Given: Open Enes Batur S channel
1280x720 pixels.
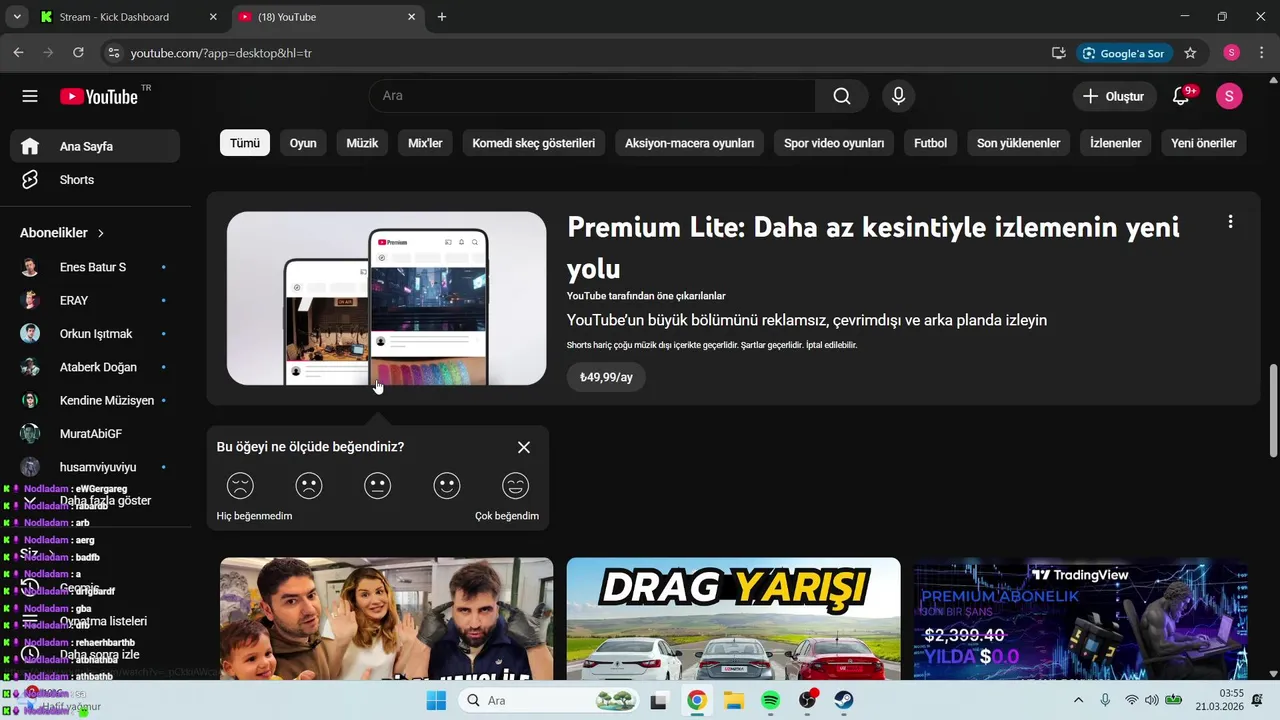Looking at the screenshot, I should pyautogui.click(x=95, y=267).
